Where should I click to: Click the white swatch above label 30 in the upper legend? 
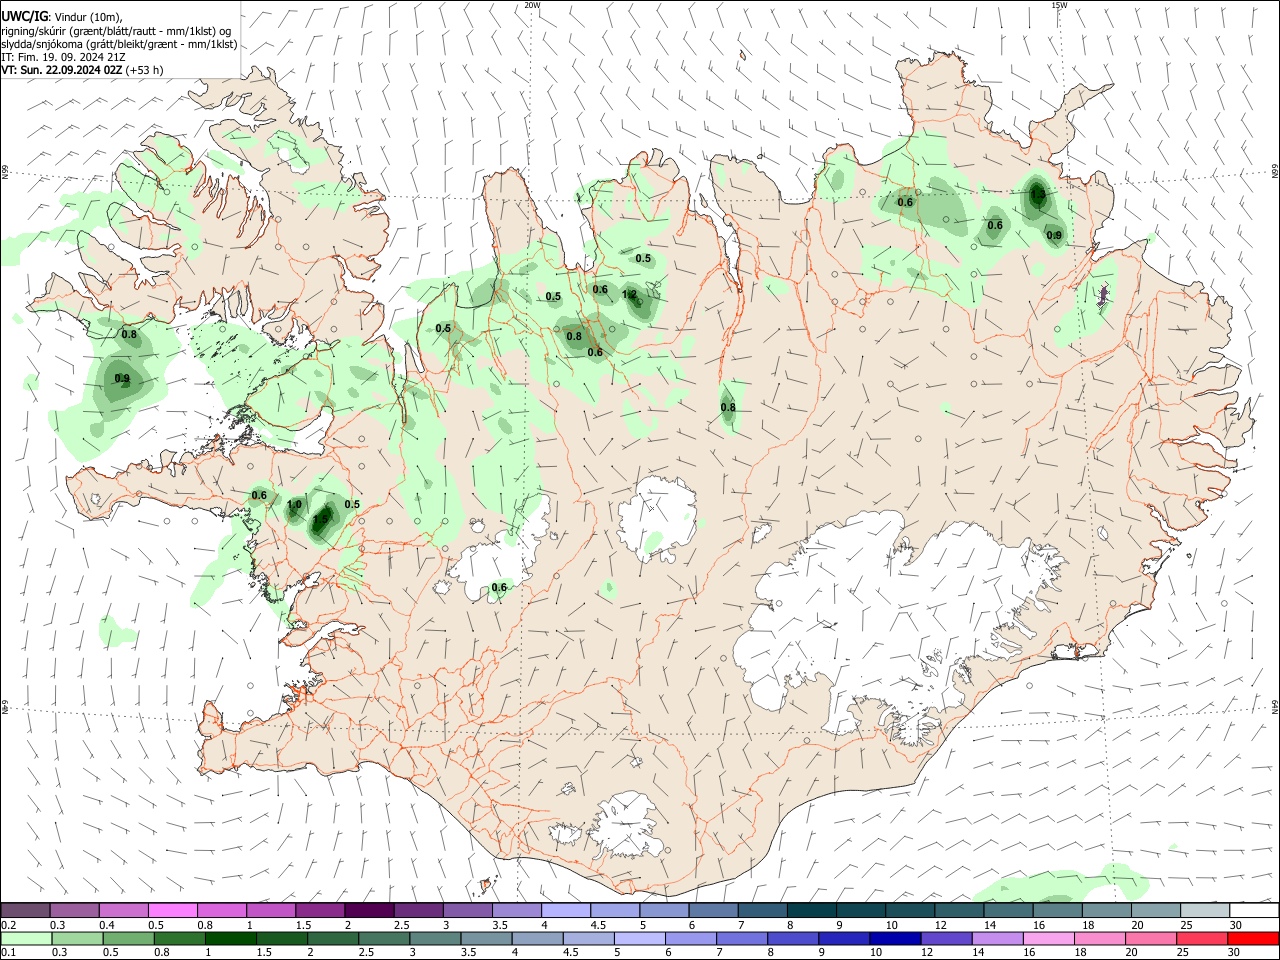click(1253, 911)
